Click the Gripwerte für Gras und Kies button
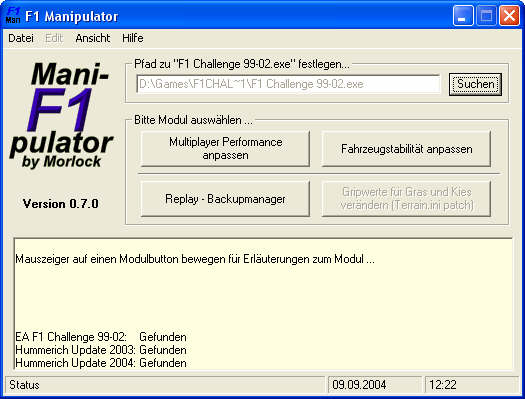The image size is (525, 399). tap(406, 199)
